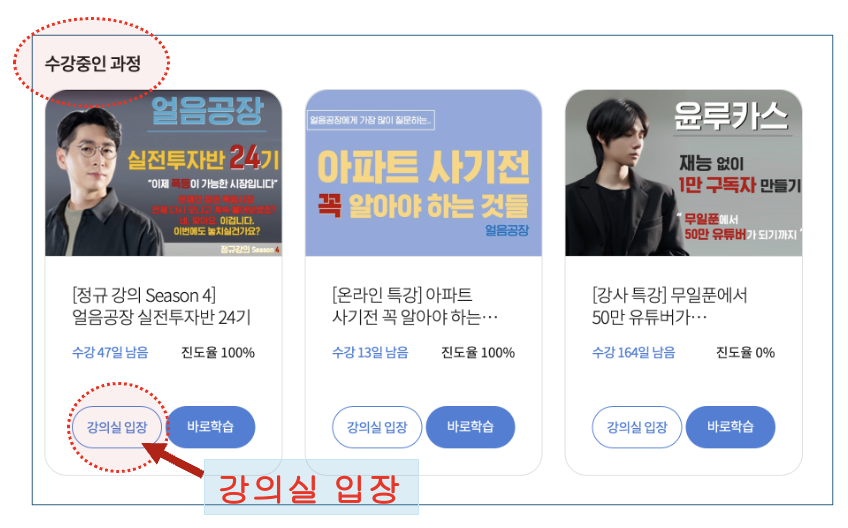Click 진도율 100% on 아파트 사기전 card

tap(478, 353)
